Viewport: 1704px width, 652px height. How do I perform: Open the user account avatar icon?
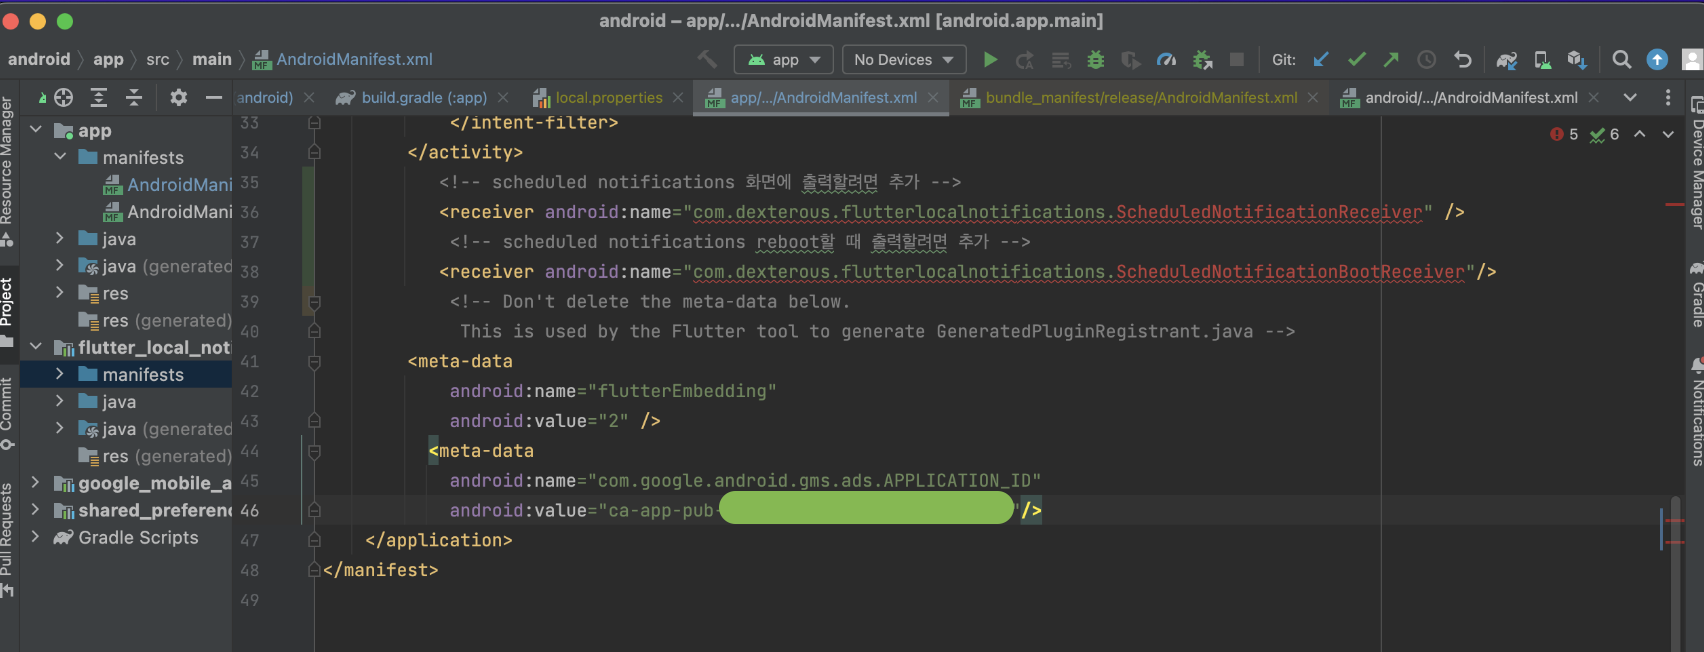point(1692,60)
